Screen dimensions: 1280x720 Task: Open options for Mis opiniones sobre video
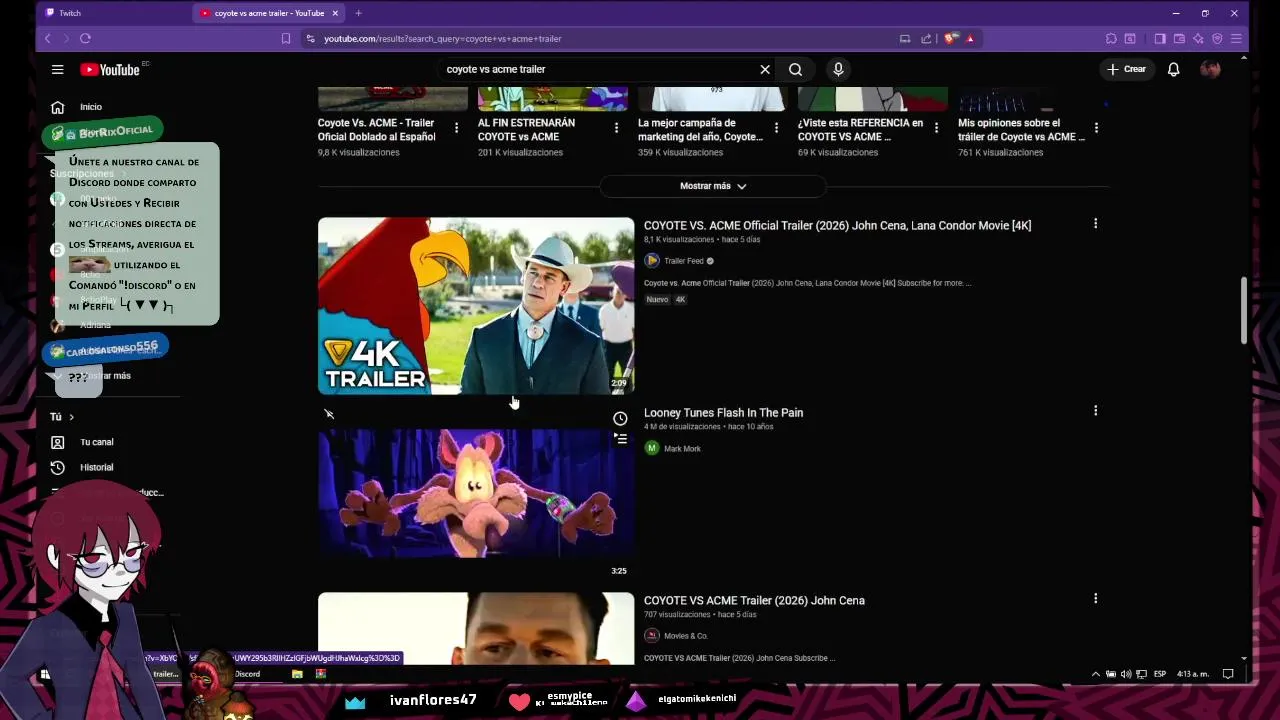tap(1096, 128)
